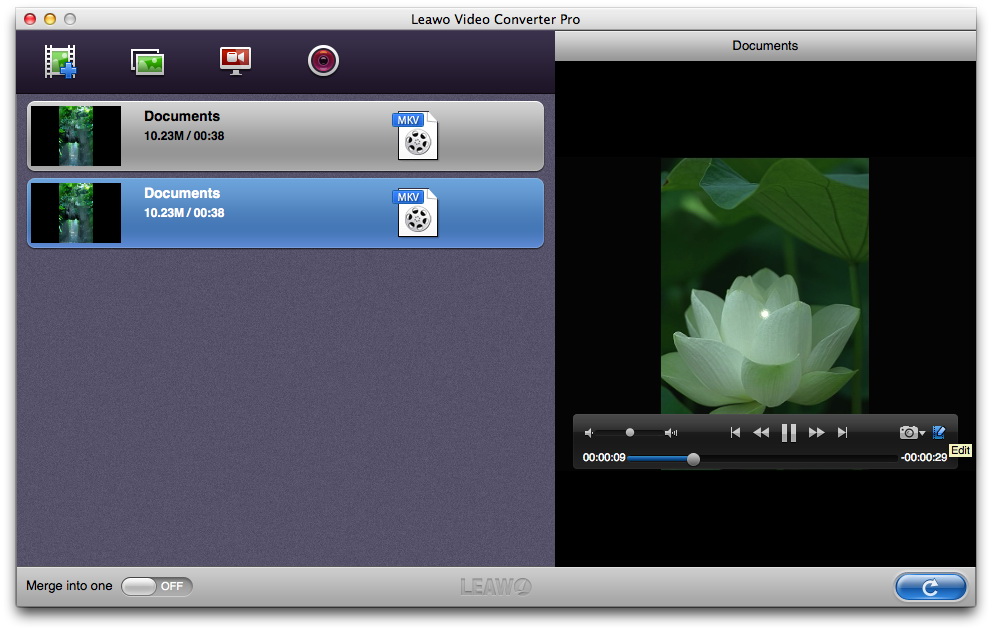Skip to previous track in player
Image resolution: width=992 pixels, height=631 pixels.
click(x=735, y=432)
